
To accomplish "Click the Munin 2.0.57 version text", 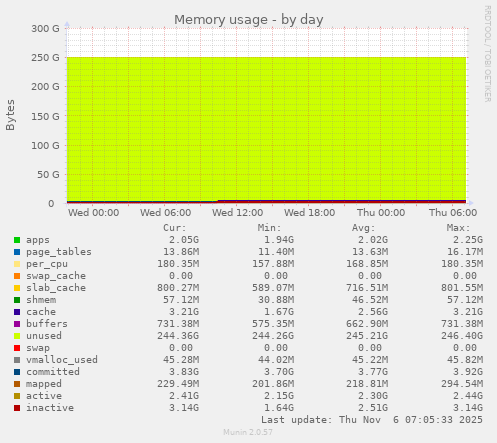I will (248, 433).
